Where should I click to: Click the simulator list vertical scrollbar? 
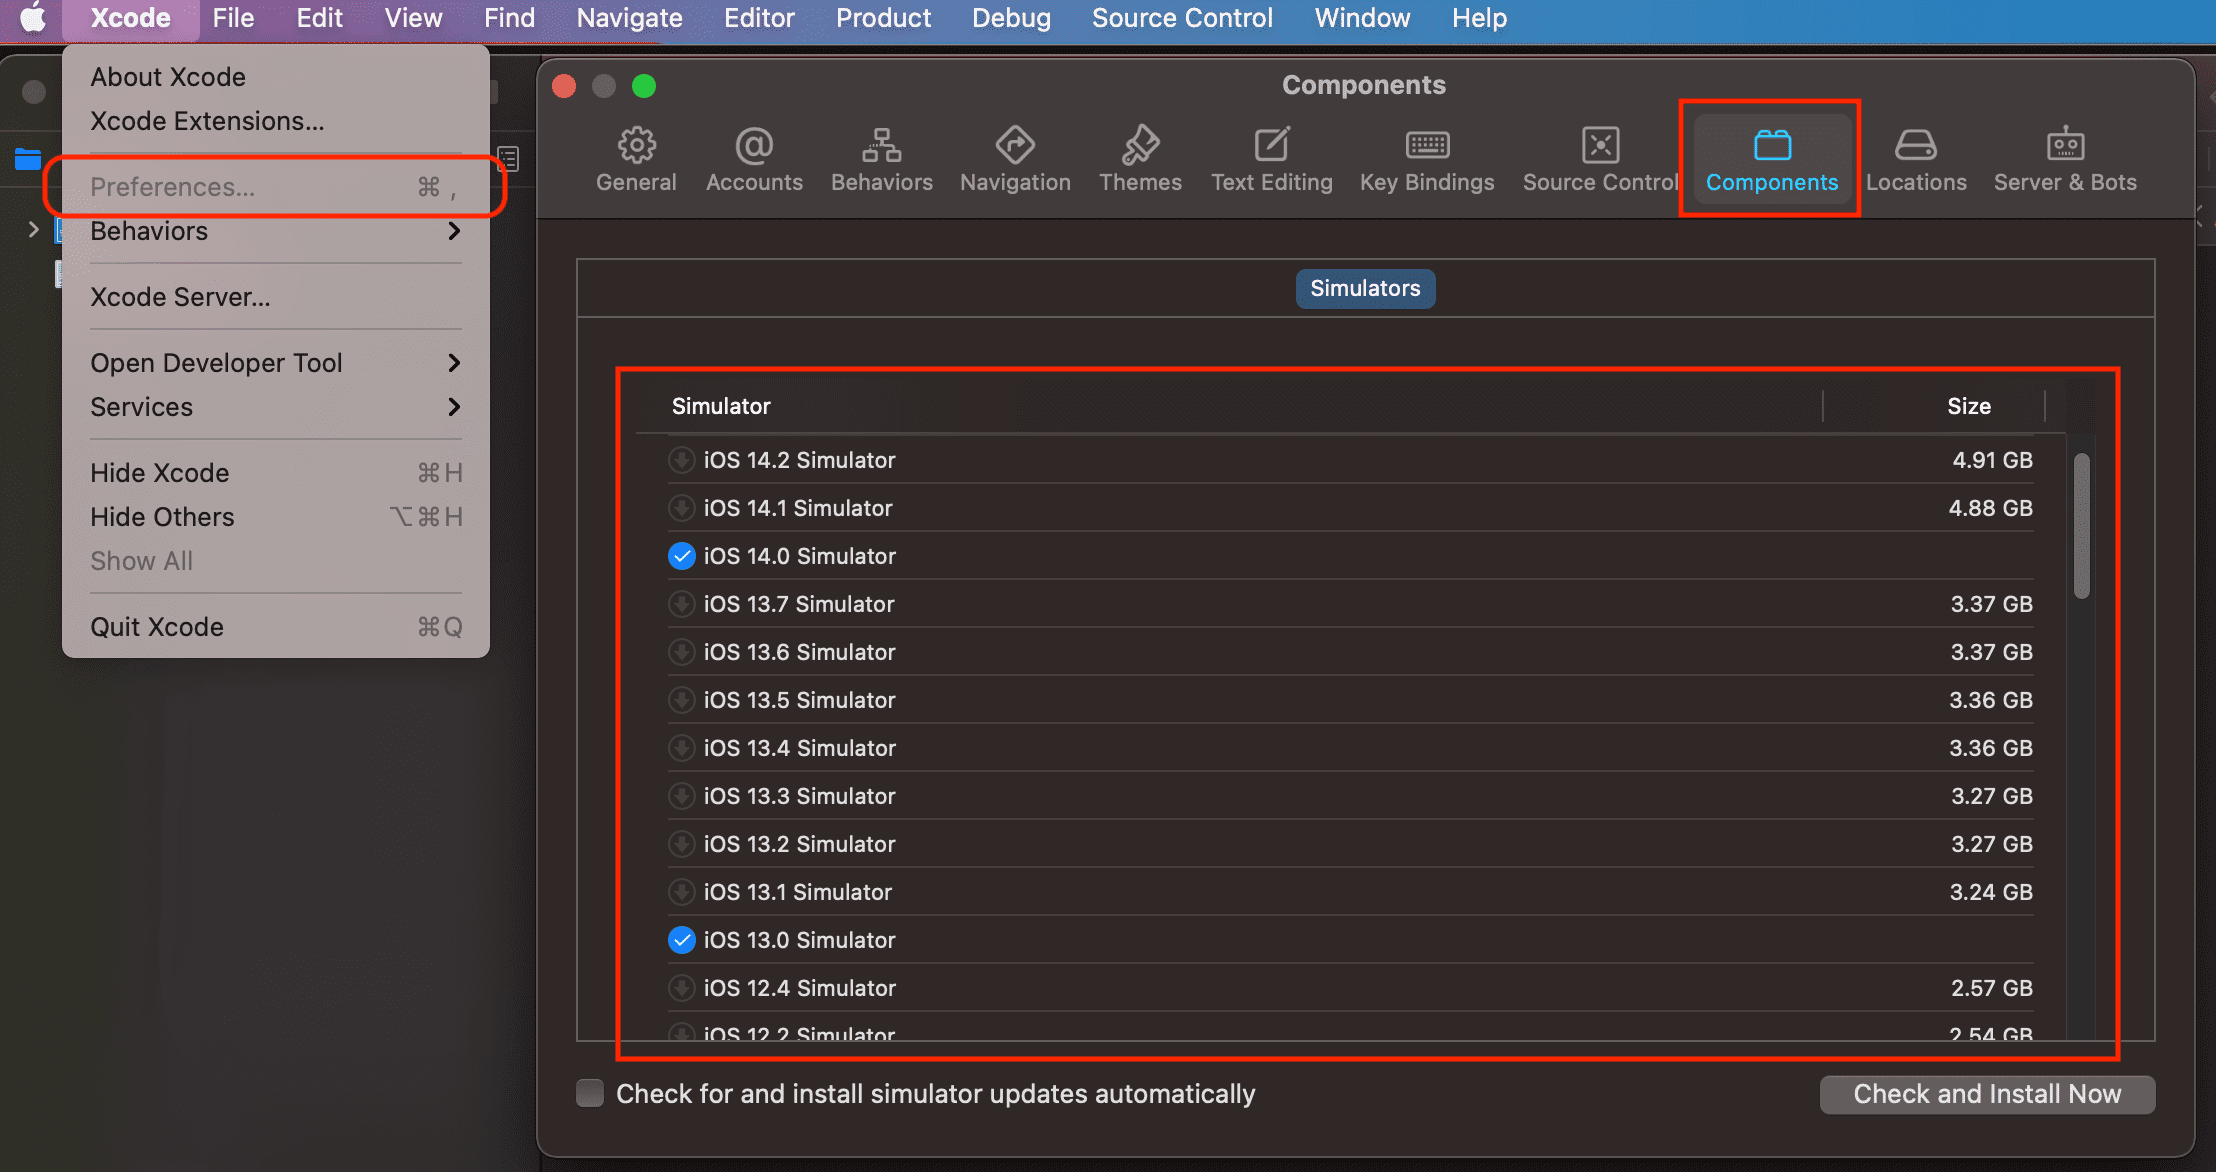click(x=2082, y=526)
